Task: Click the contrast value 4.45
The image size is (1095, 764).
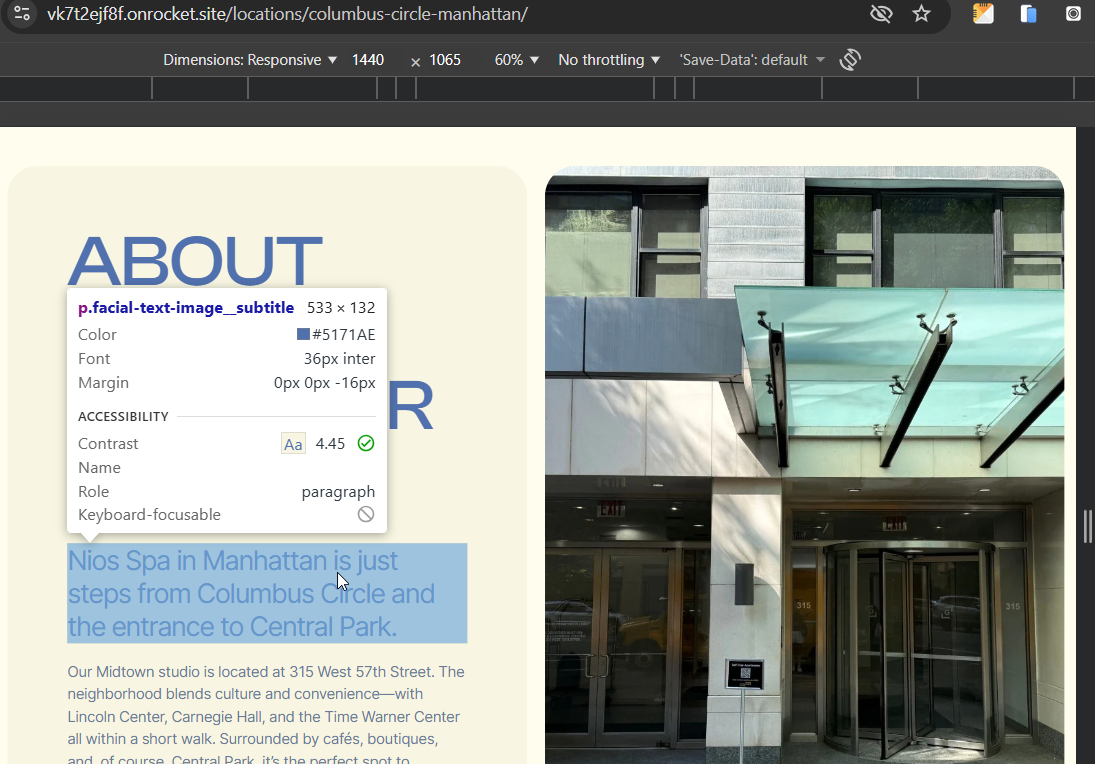Action: [330, 443]
